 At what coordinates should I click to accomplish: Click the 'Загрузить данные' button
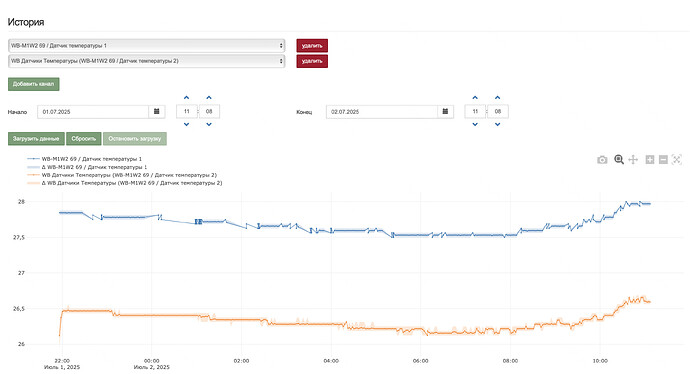click(x=36, y=139)
